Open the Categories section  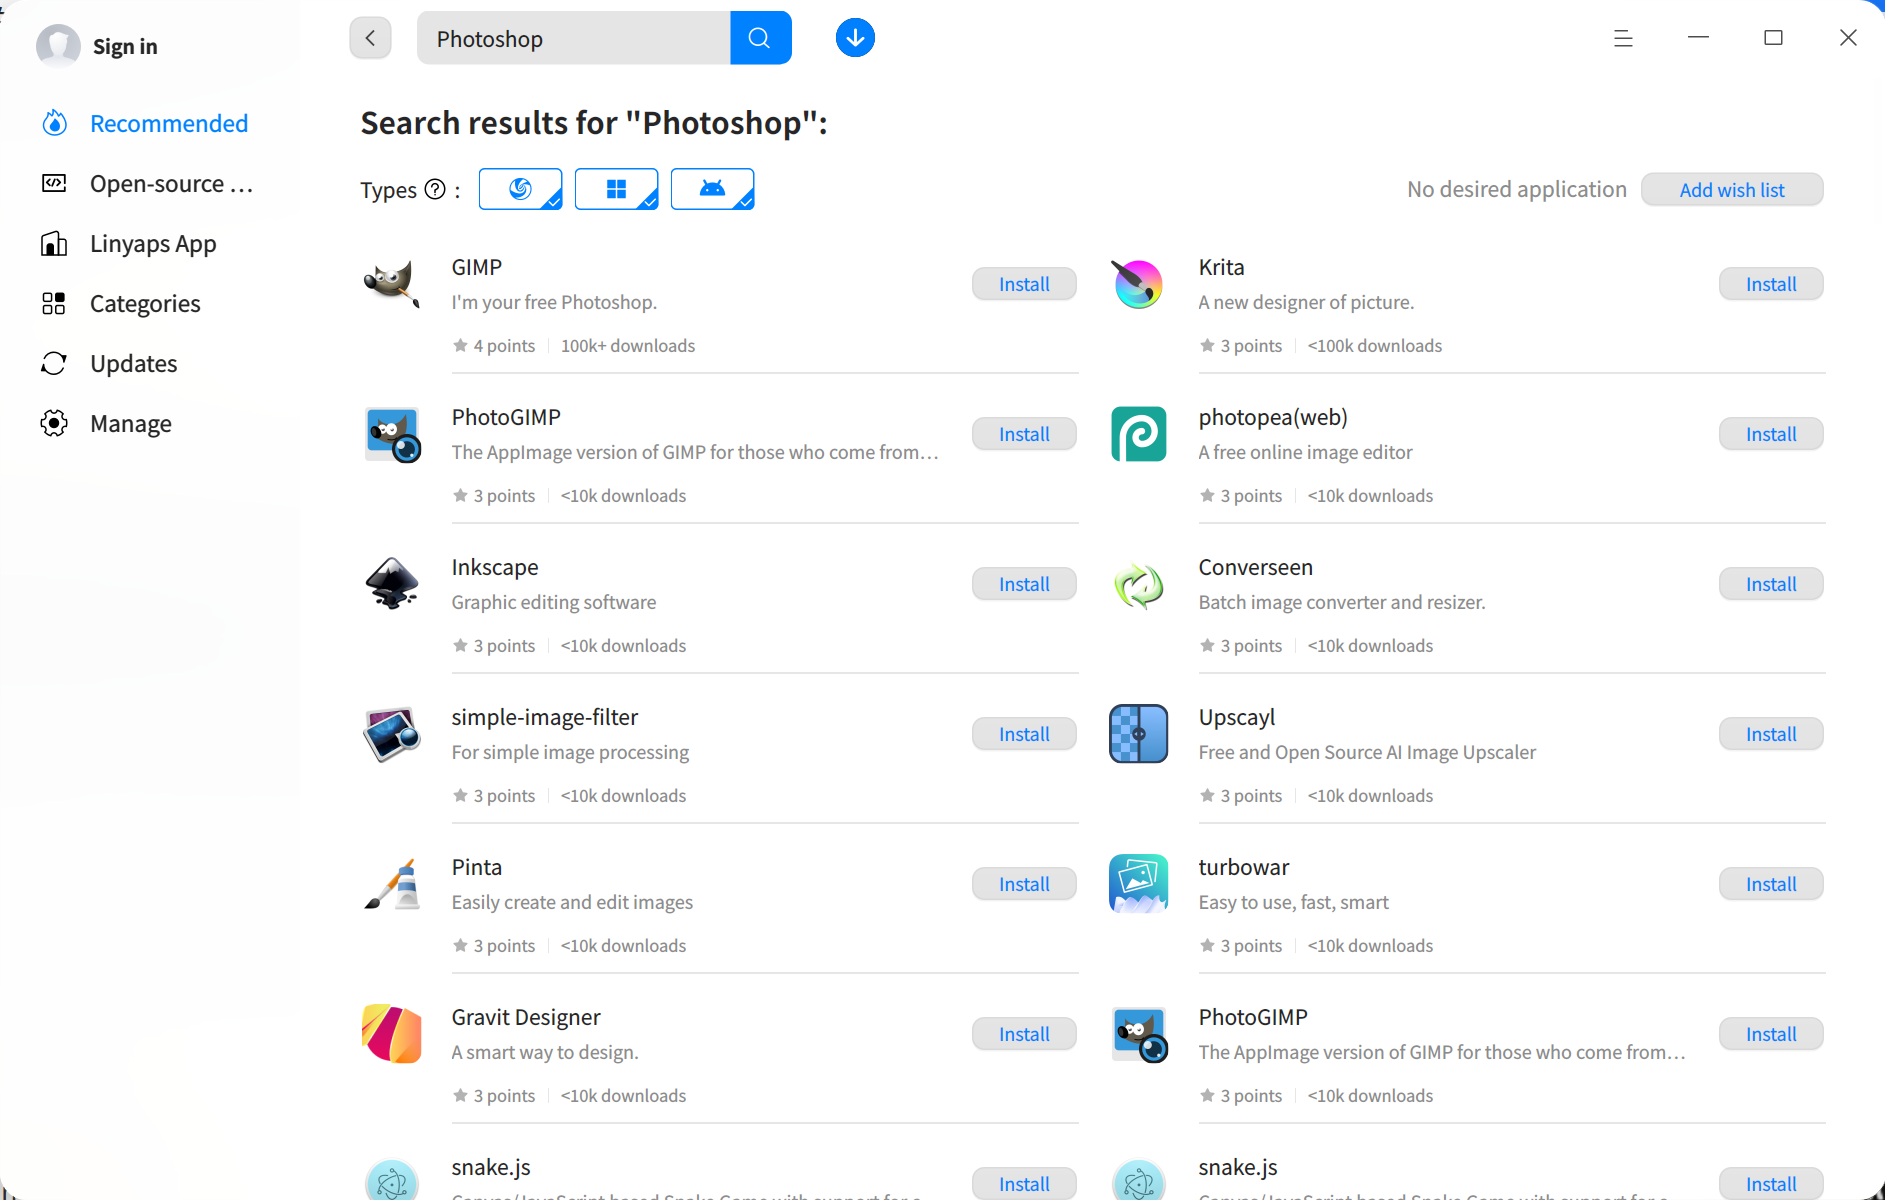[x=150, y=303]
